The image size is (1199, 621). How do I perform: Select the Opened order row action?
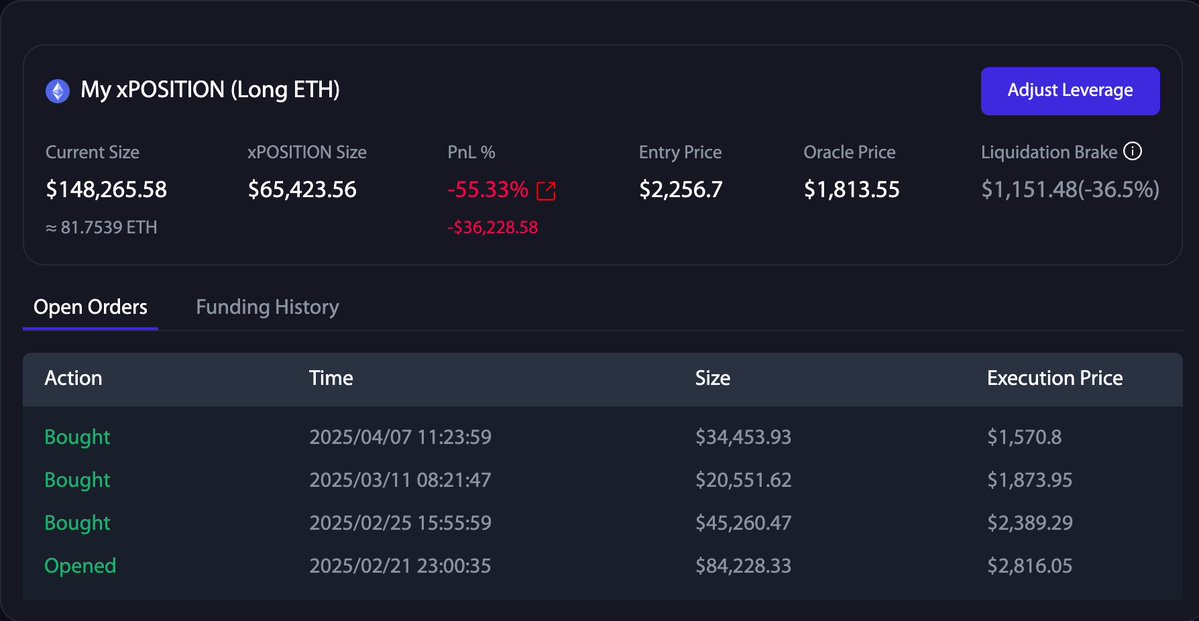point(80,566)
